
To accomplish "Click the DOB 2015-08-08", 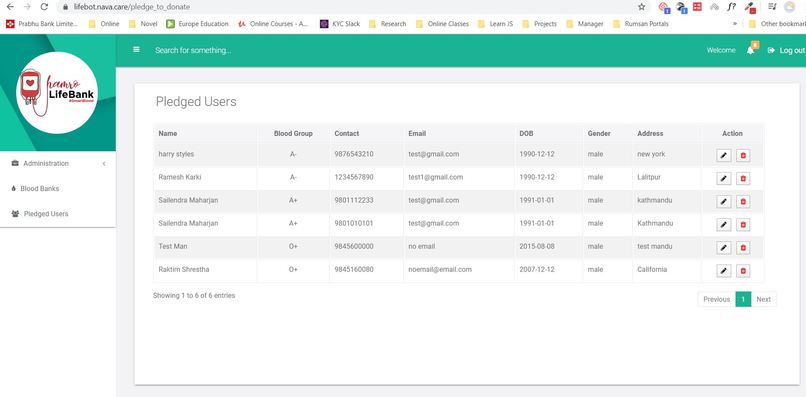I will click(537, 246).
